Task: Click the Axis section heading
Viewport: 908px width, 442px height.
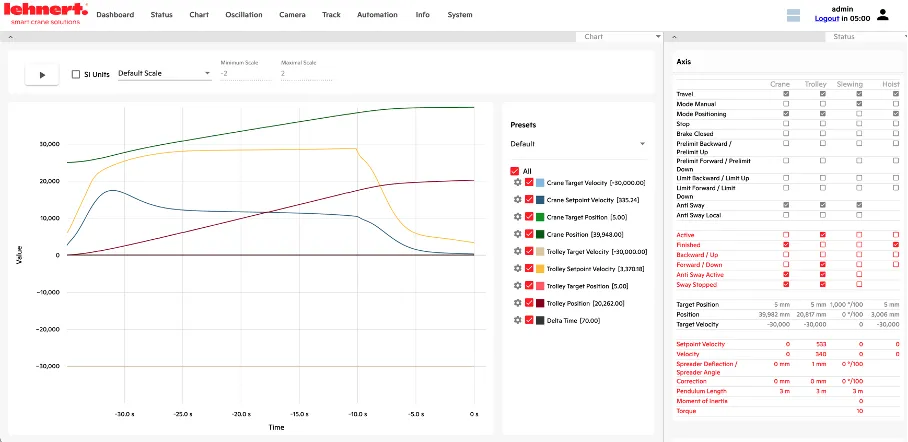Action: tap(683, 61)
